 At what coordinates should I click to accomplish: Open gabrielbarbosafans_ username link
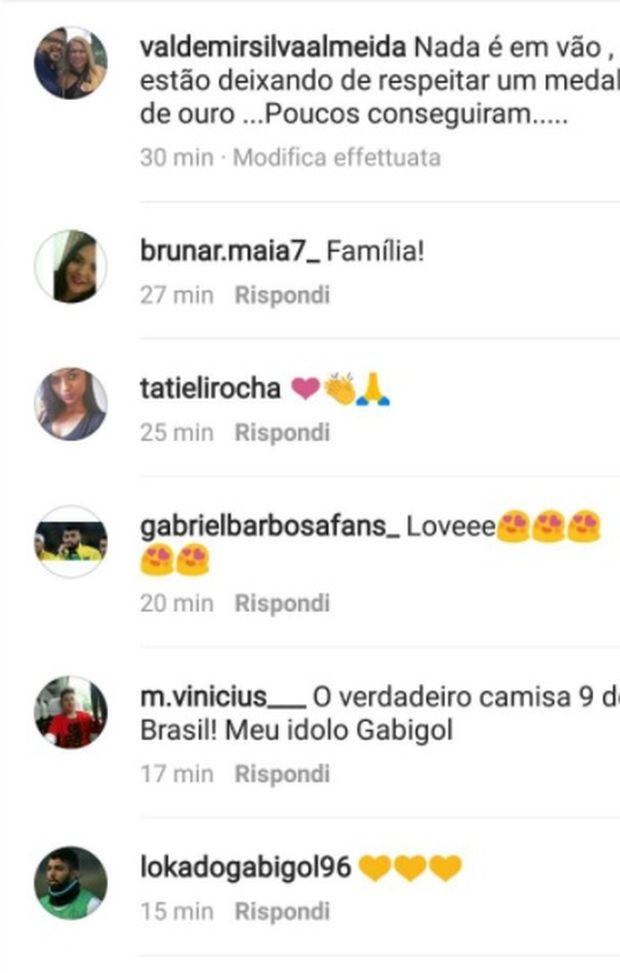pyautogui.click(x=270, y=526)
